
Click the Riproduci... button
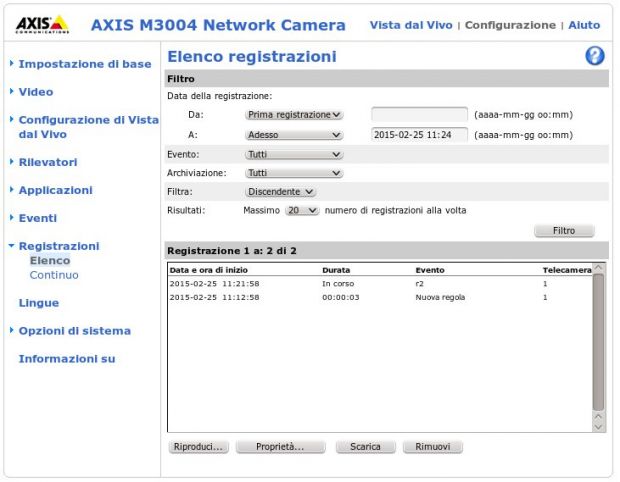198,447
